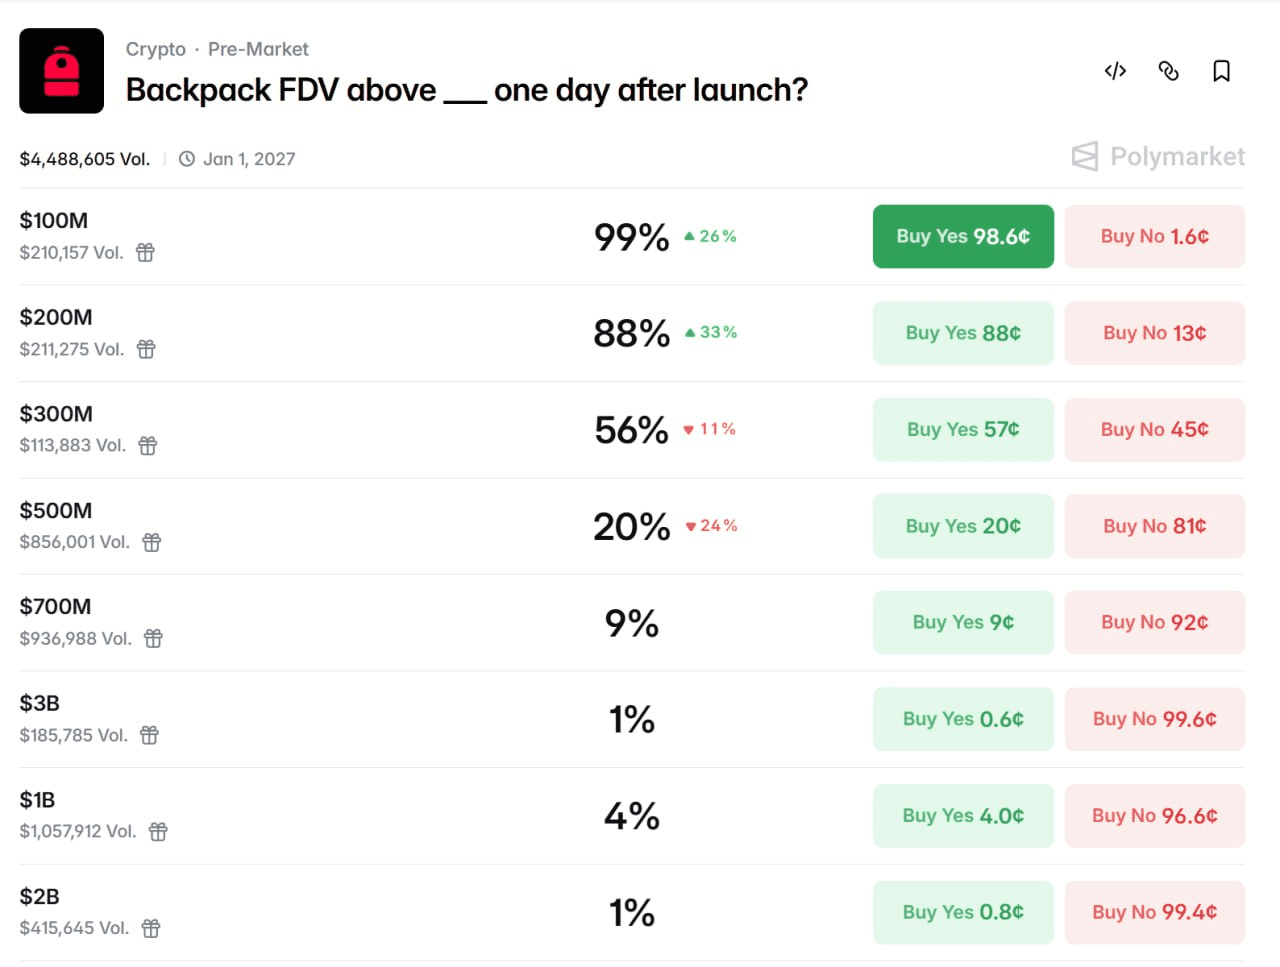Bookmark this Backpack FDV market

tap(1221, 71)
